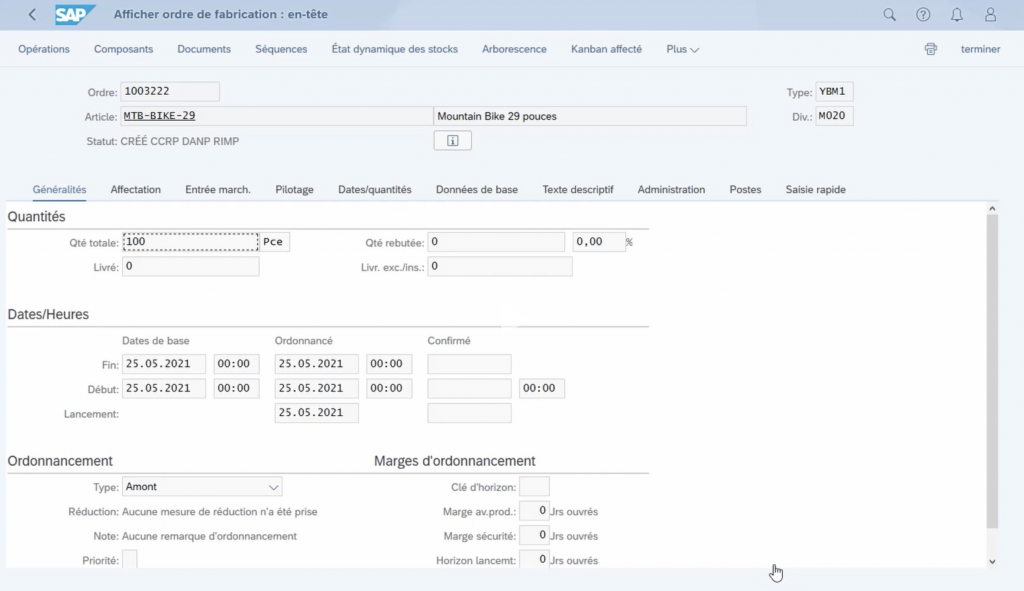Open État dynamique des stocks

[394, 49]
